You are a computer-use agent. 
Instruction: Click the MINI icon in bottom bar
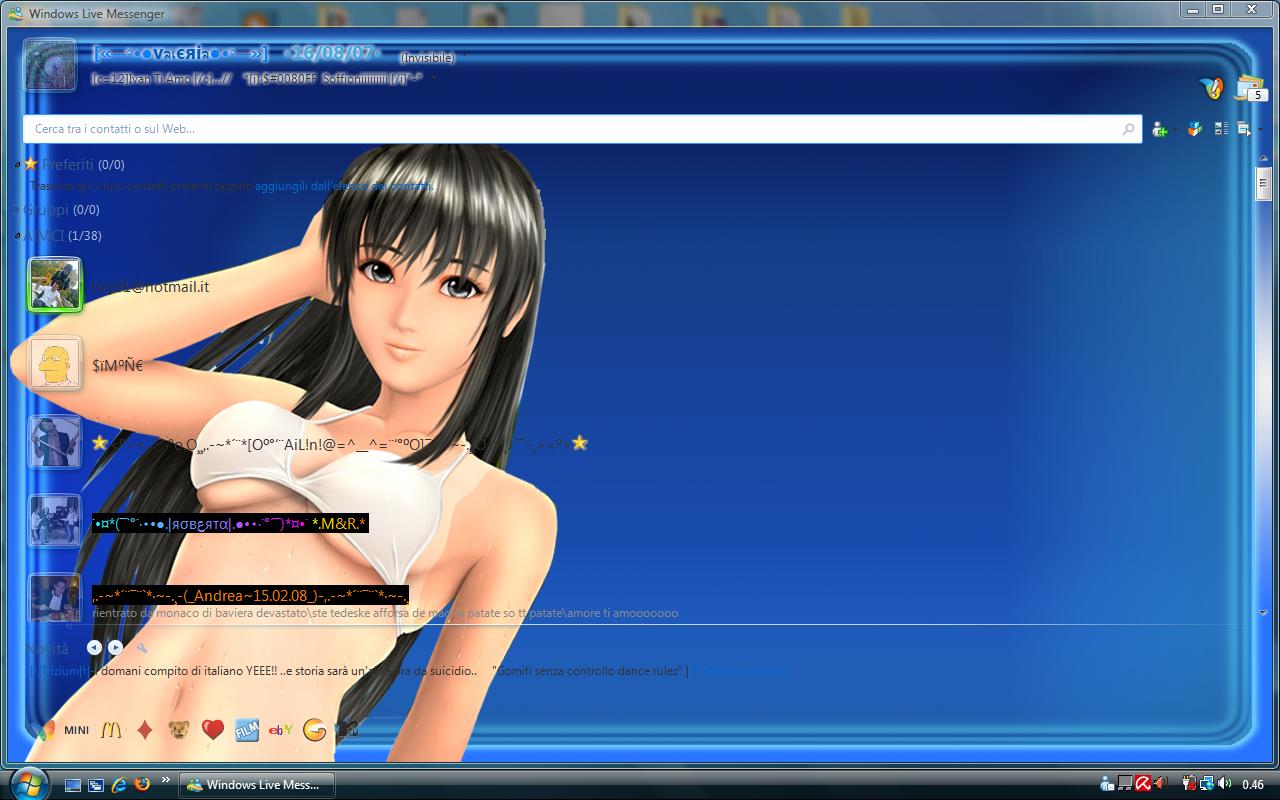pyautogui.click(x=76, y=730)
